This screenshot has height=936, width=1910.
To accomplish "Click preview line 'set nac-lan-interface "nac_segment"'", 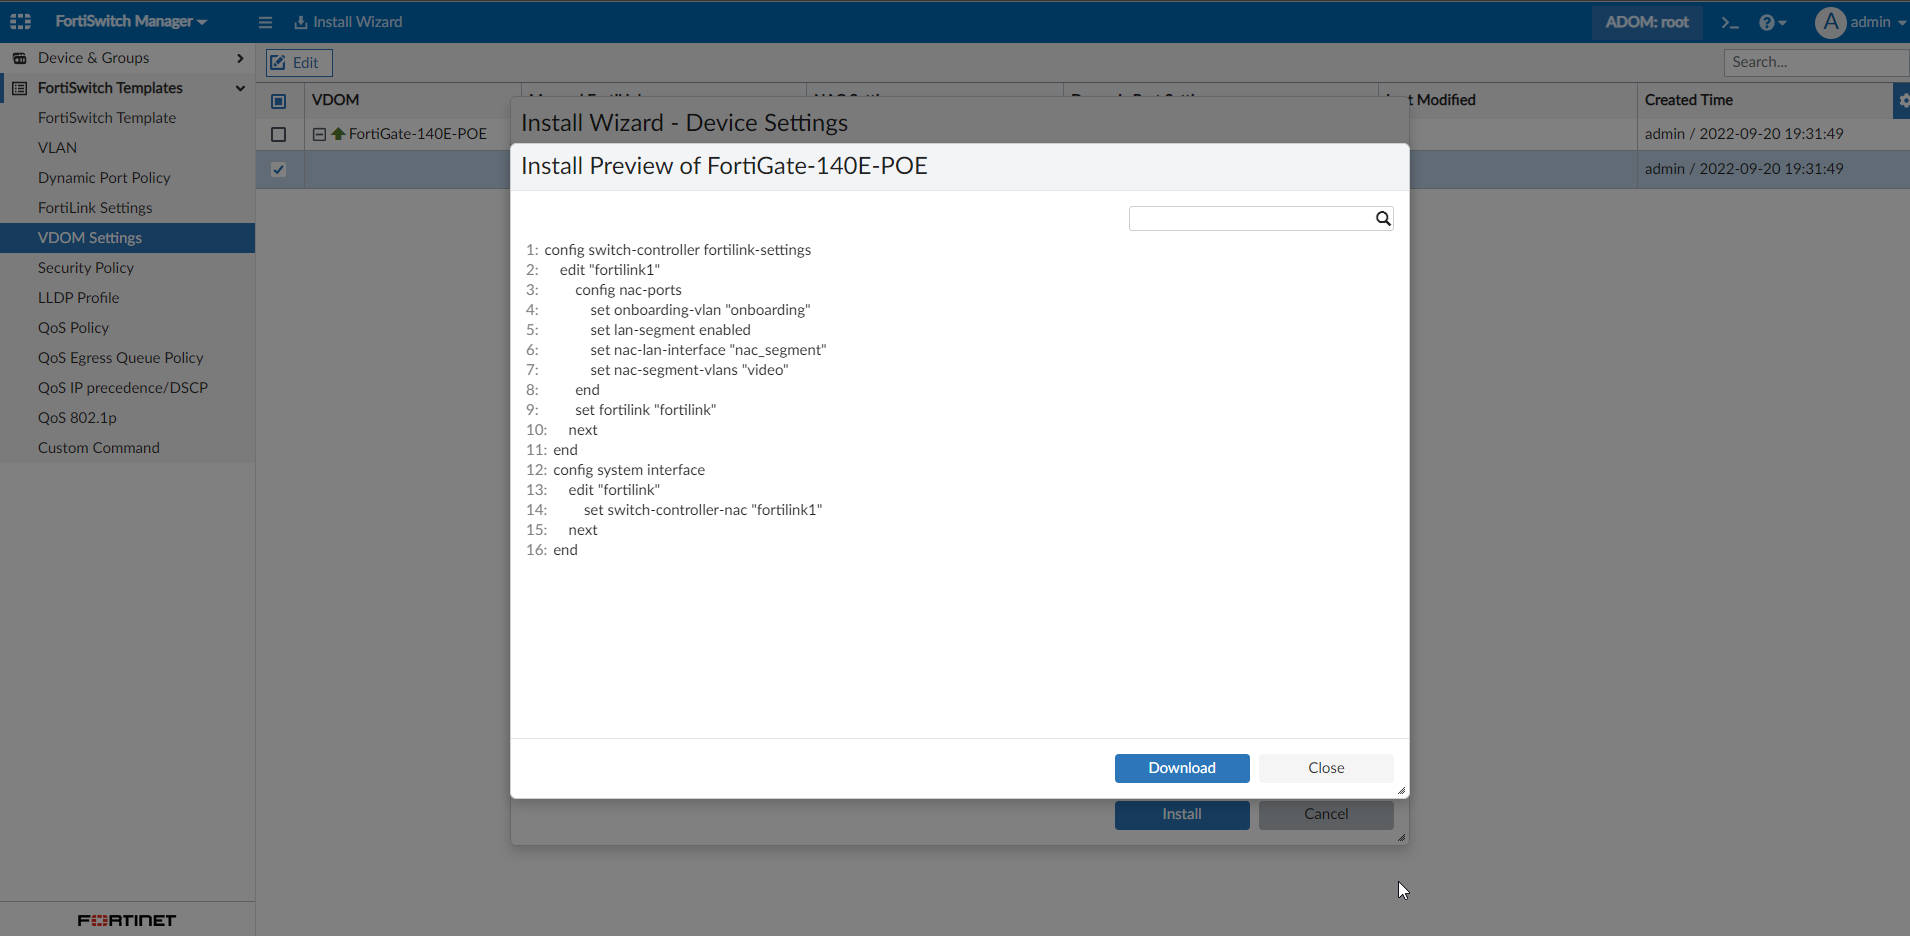I will tap(708, 350).
